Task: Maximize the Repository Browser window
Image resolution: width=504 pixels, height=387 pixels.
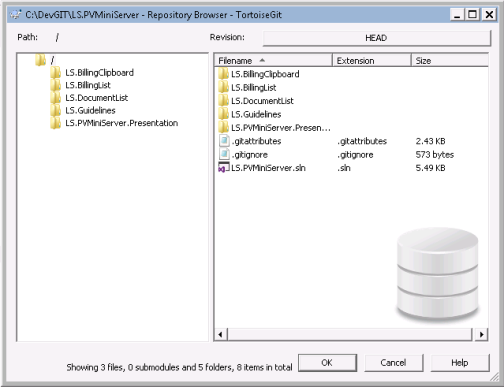Action: (x=473, y=15)
